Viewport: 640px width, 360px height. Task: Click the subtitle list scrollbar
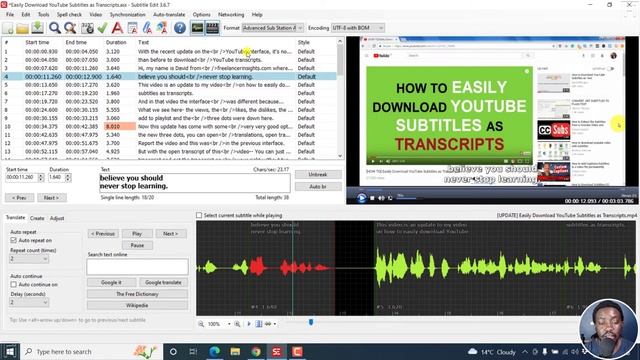click(340, 98)
